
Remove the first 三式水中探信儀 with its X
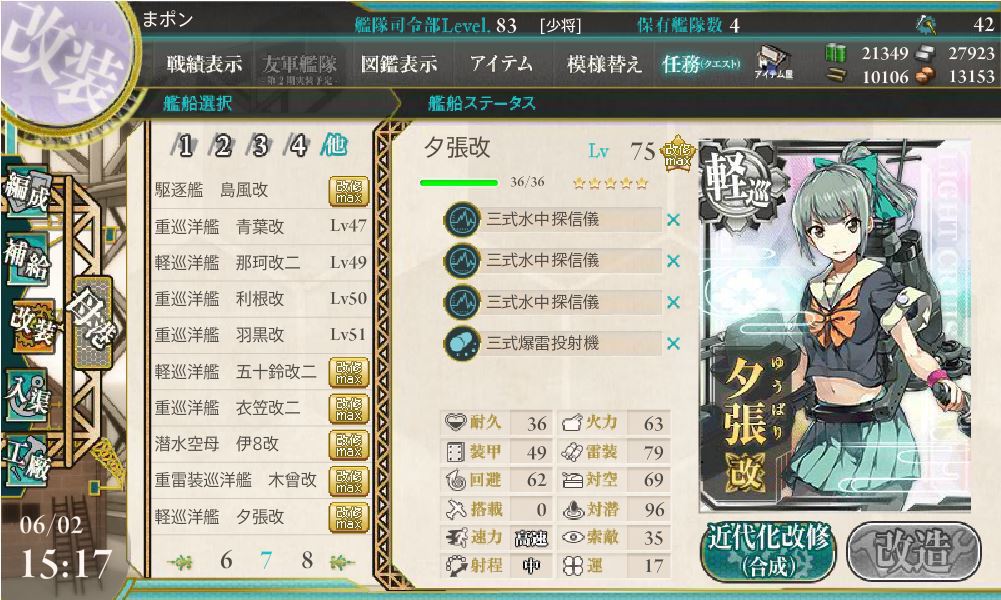coord(673,220)
